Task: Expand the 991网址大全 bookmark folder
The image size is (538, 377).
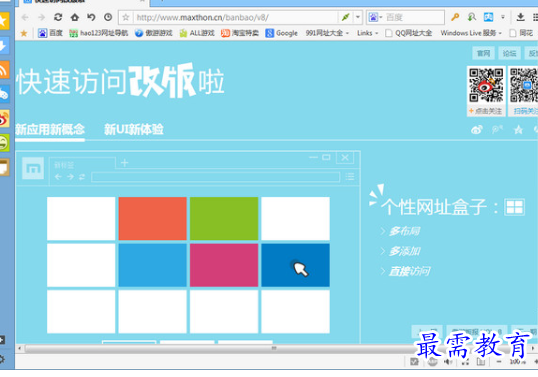Action: click(x=327, y=33)
